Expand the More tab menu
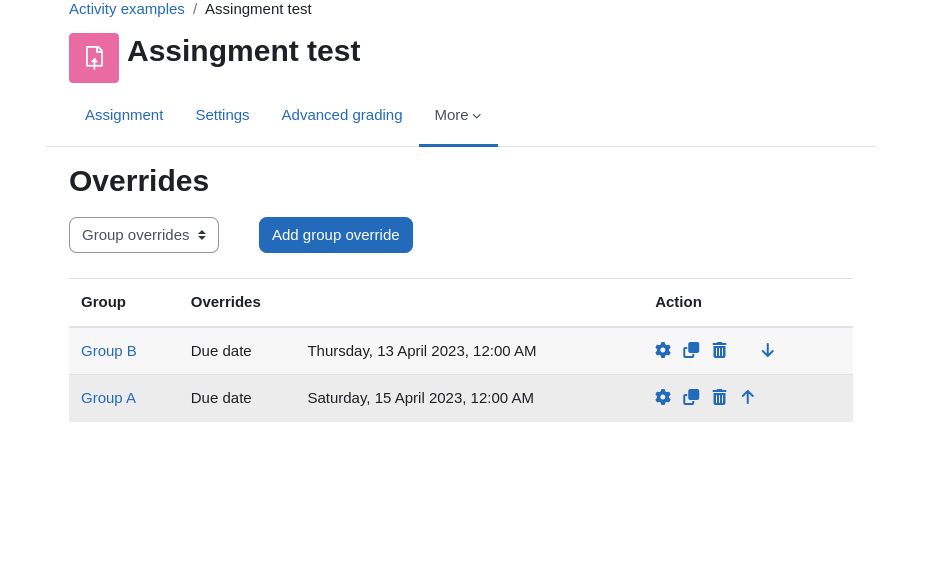925x561 pixels. pos(458,115)
